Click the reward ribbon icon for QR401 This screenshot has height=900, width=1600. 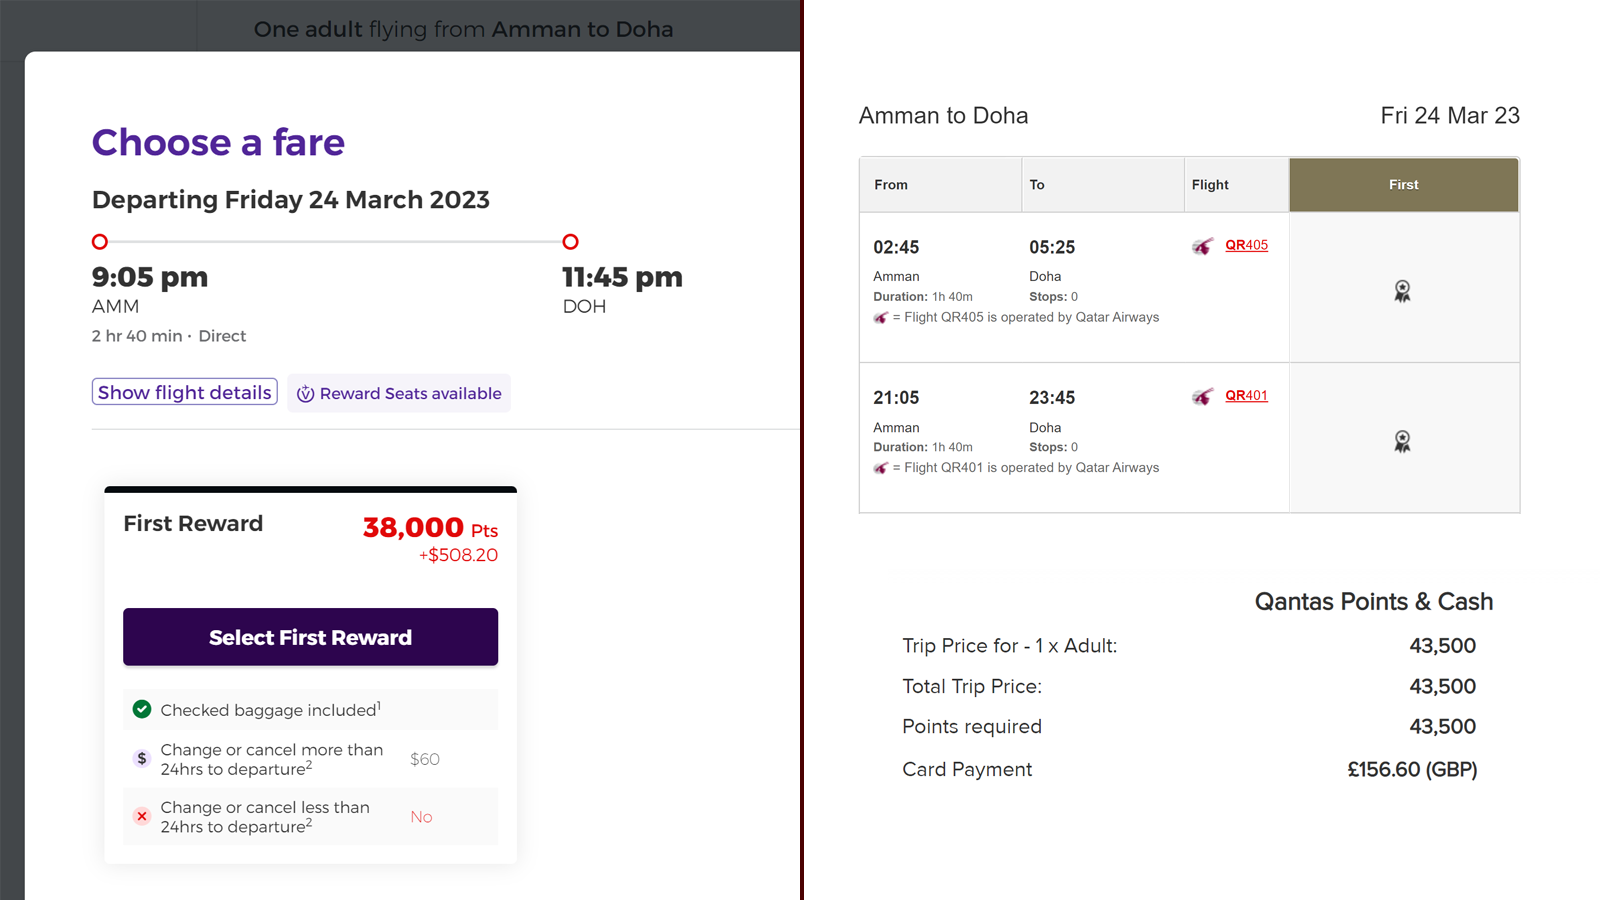click(x=1403, y=441)
